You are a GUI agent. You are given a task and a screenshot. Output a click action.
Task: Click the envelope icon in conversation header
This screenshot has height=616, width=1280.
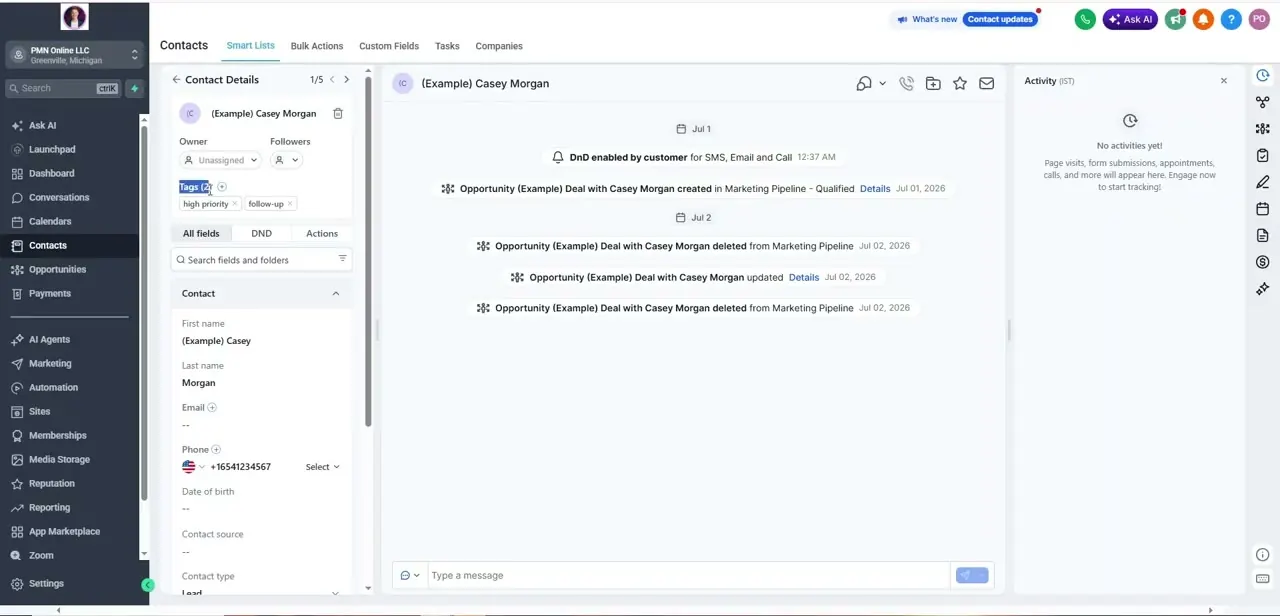(x=987, y=84)
